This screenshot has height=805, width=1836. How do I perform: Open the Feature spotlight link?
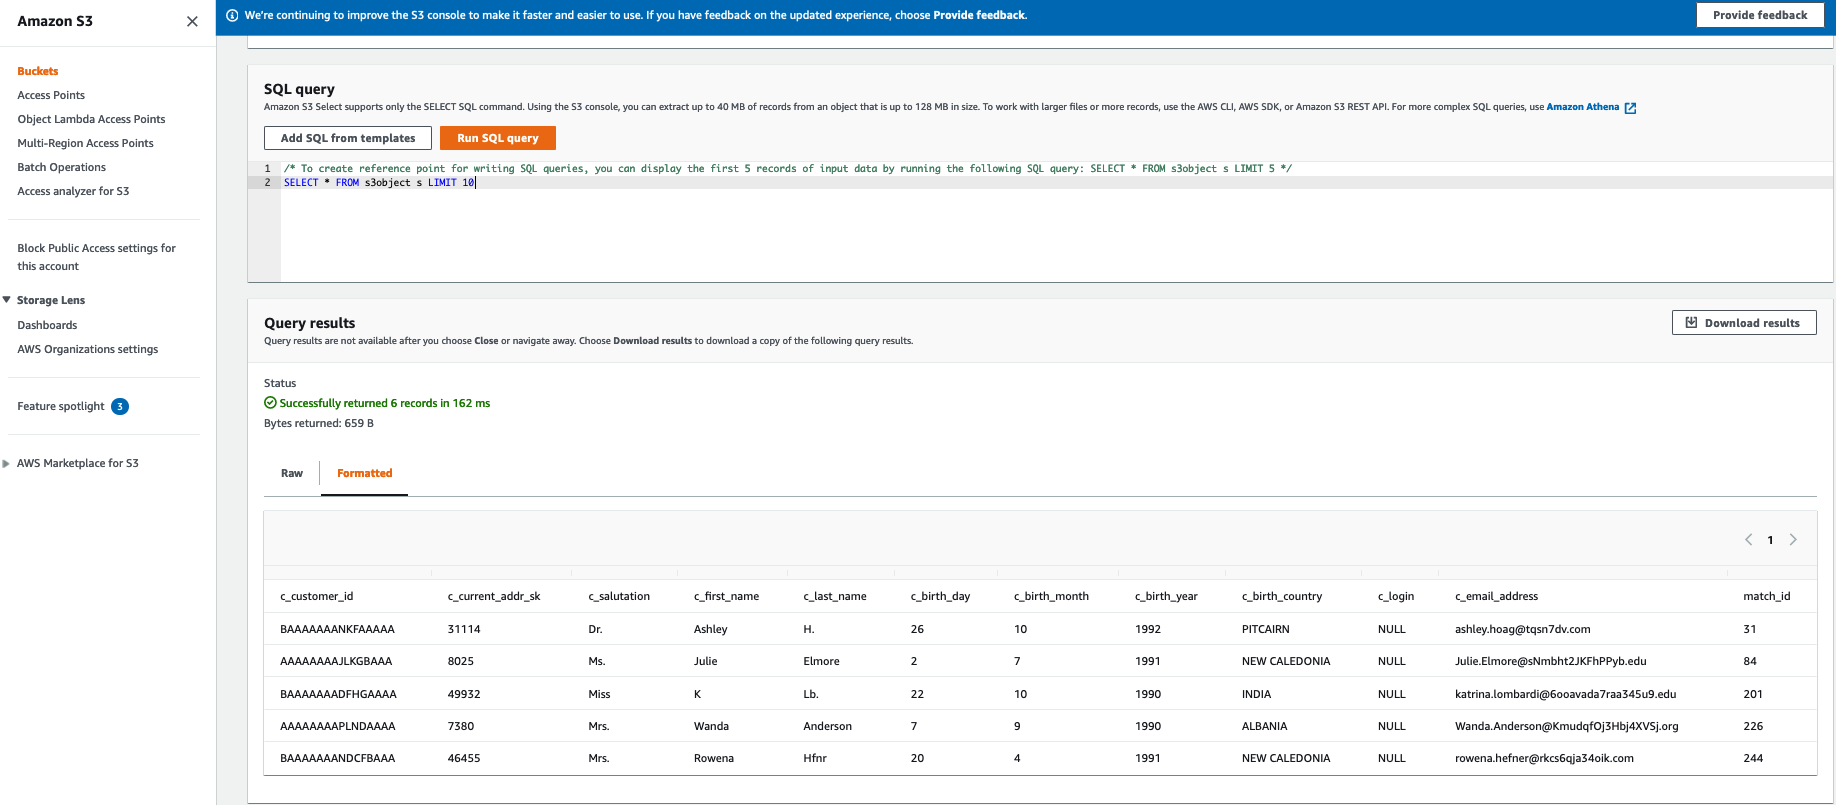click(x=61, y=406)
